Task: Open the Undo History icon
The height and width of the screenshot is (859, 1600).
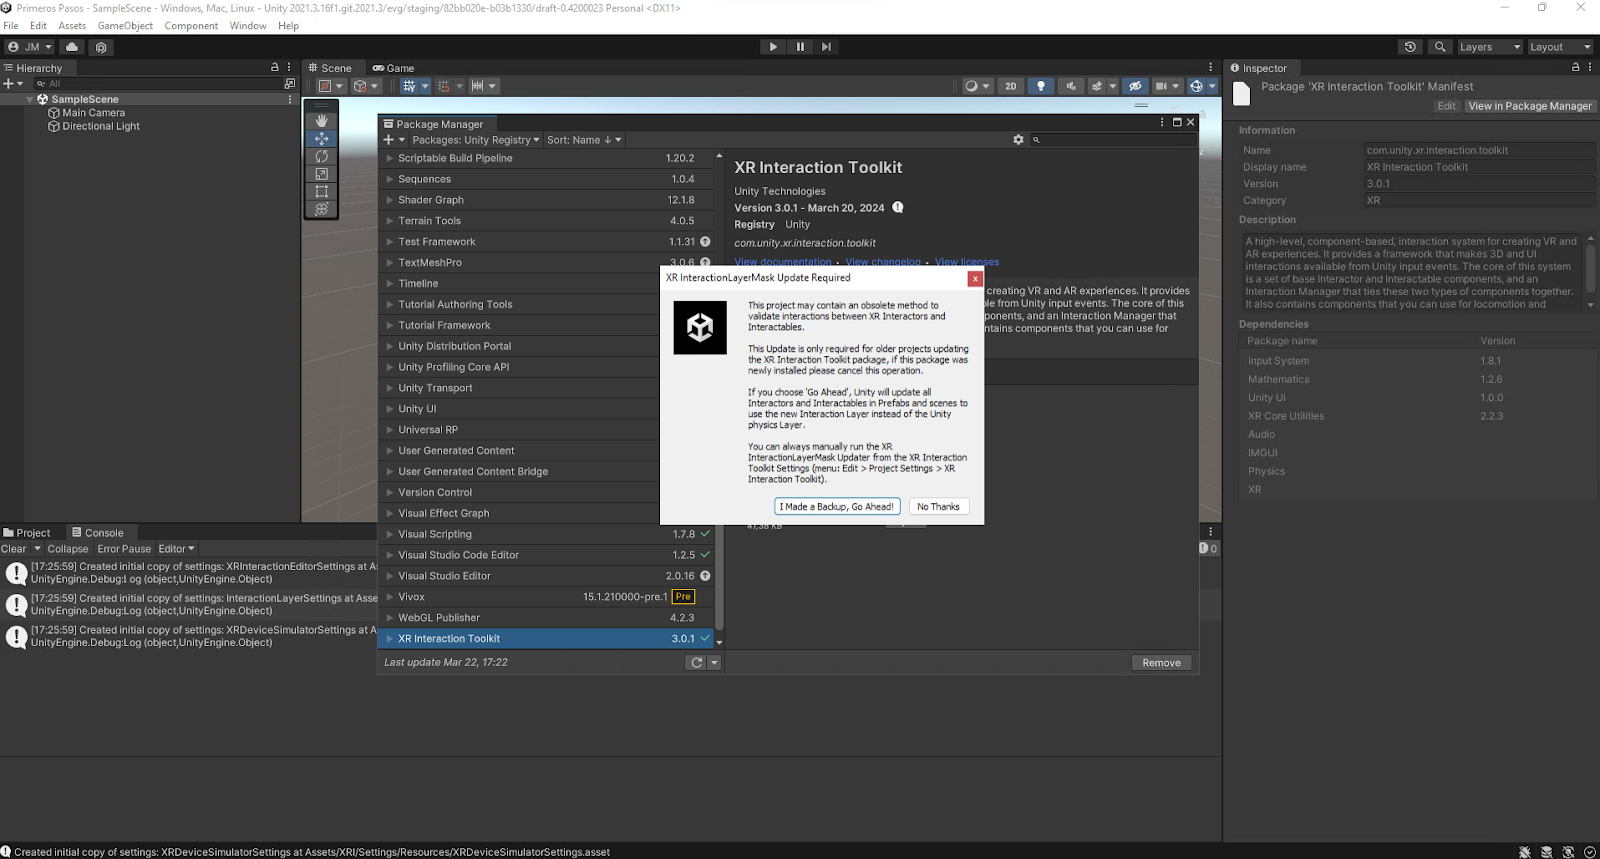Action: pos(1410,47)
